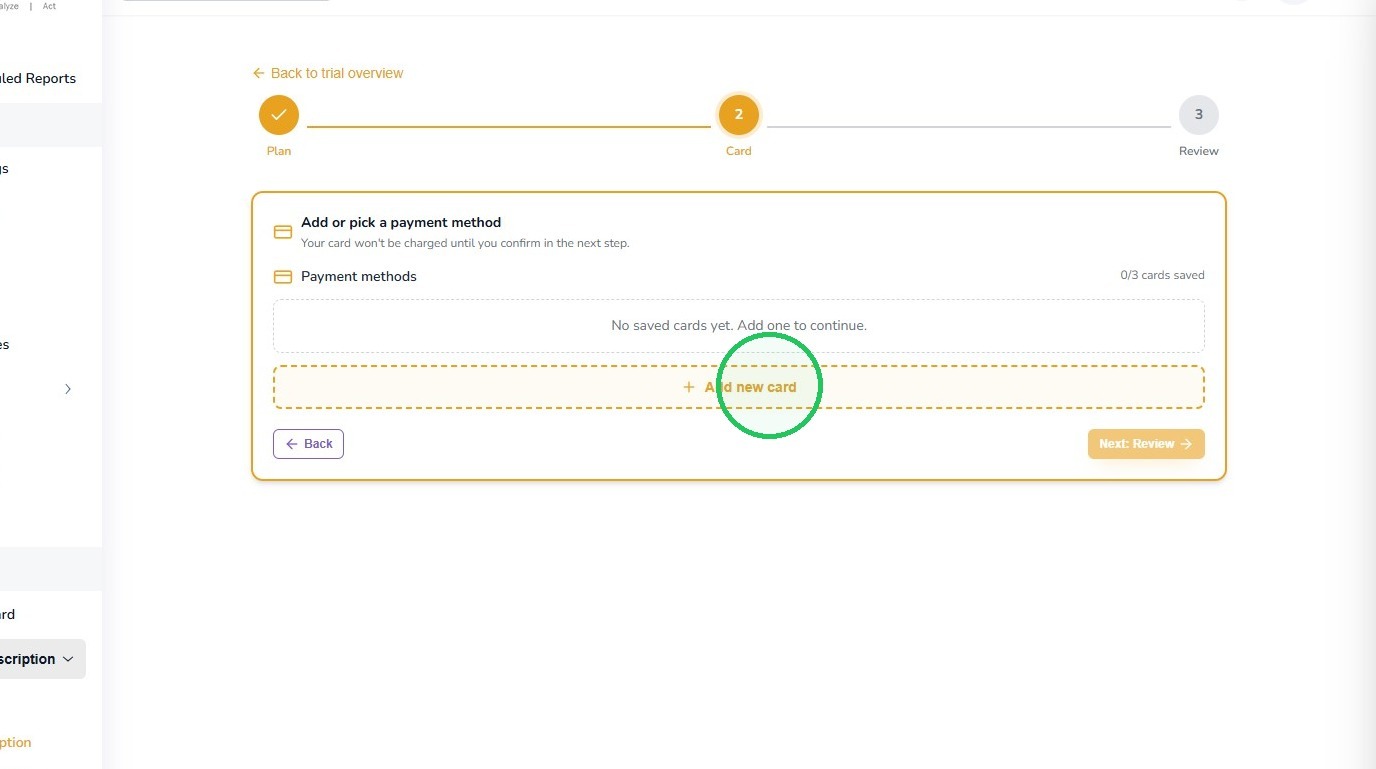Select the step 2 Card circle

[x=739, y=115]
